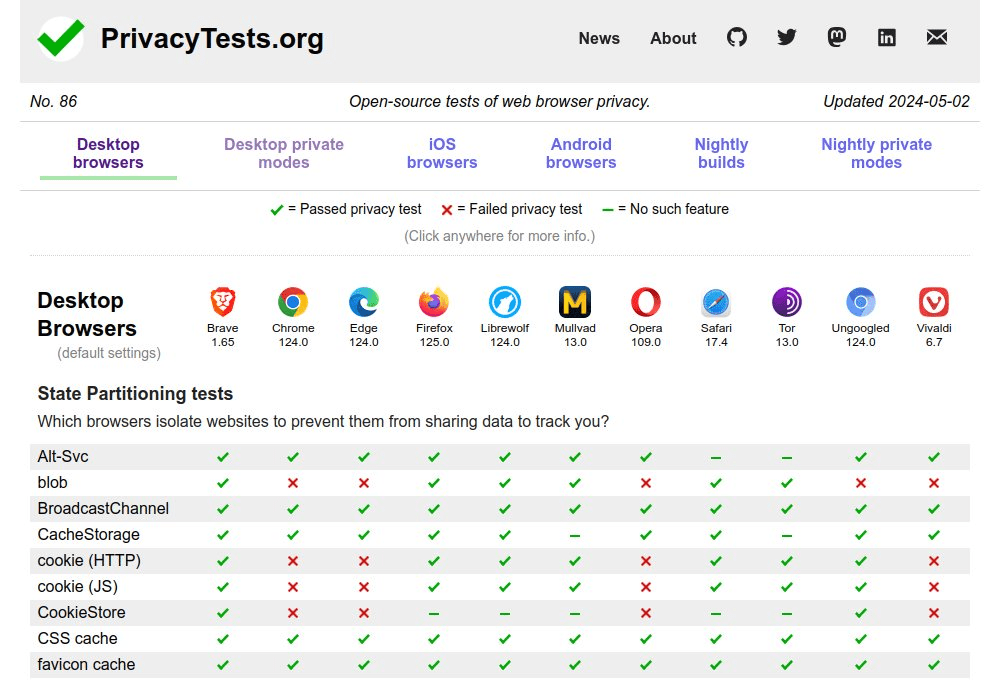Viewport: 1000px width, 680px height.
Task: Click the Vivaldi browser icon
Action: point(933,302)
